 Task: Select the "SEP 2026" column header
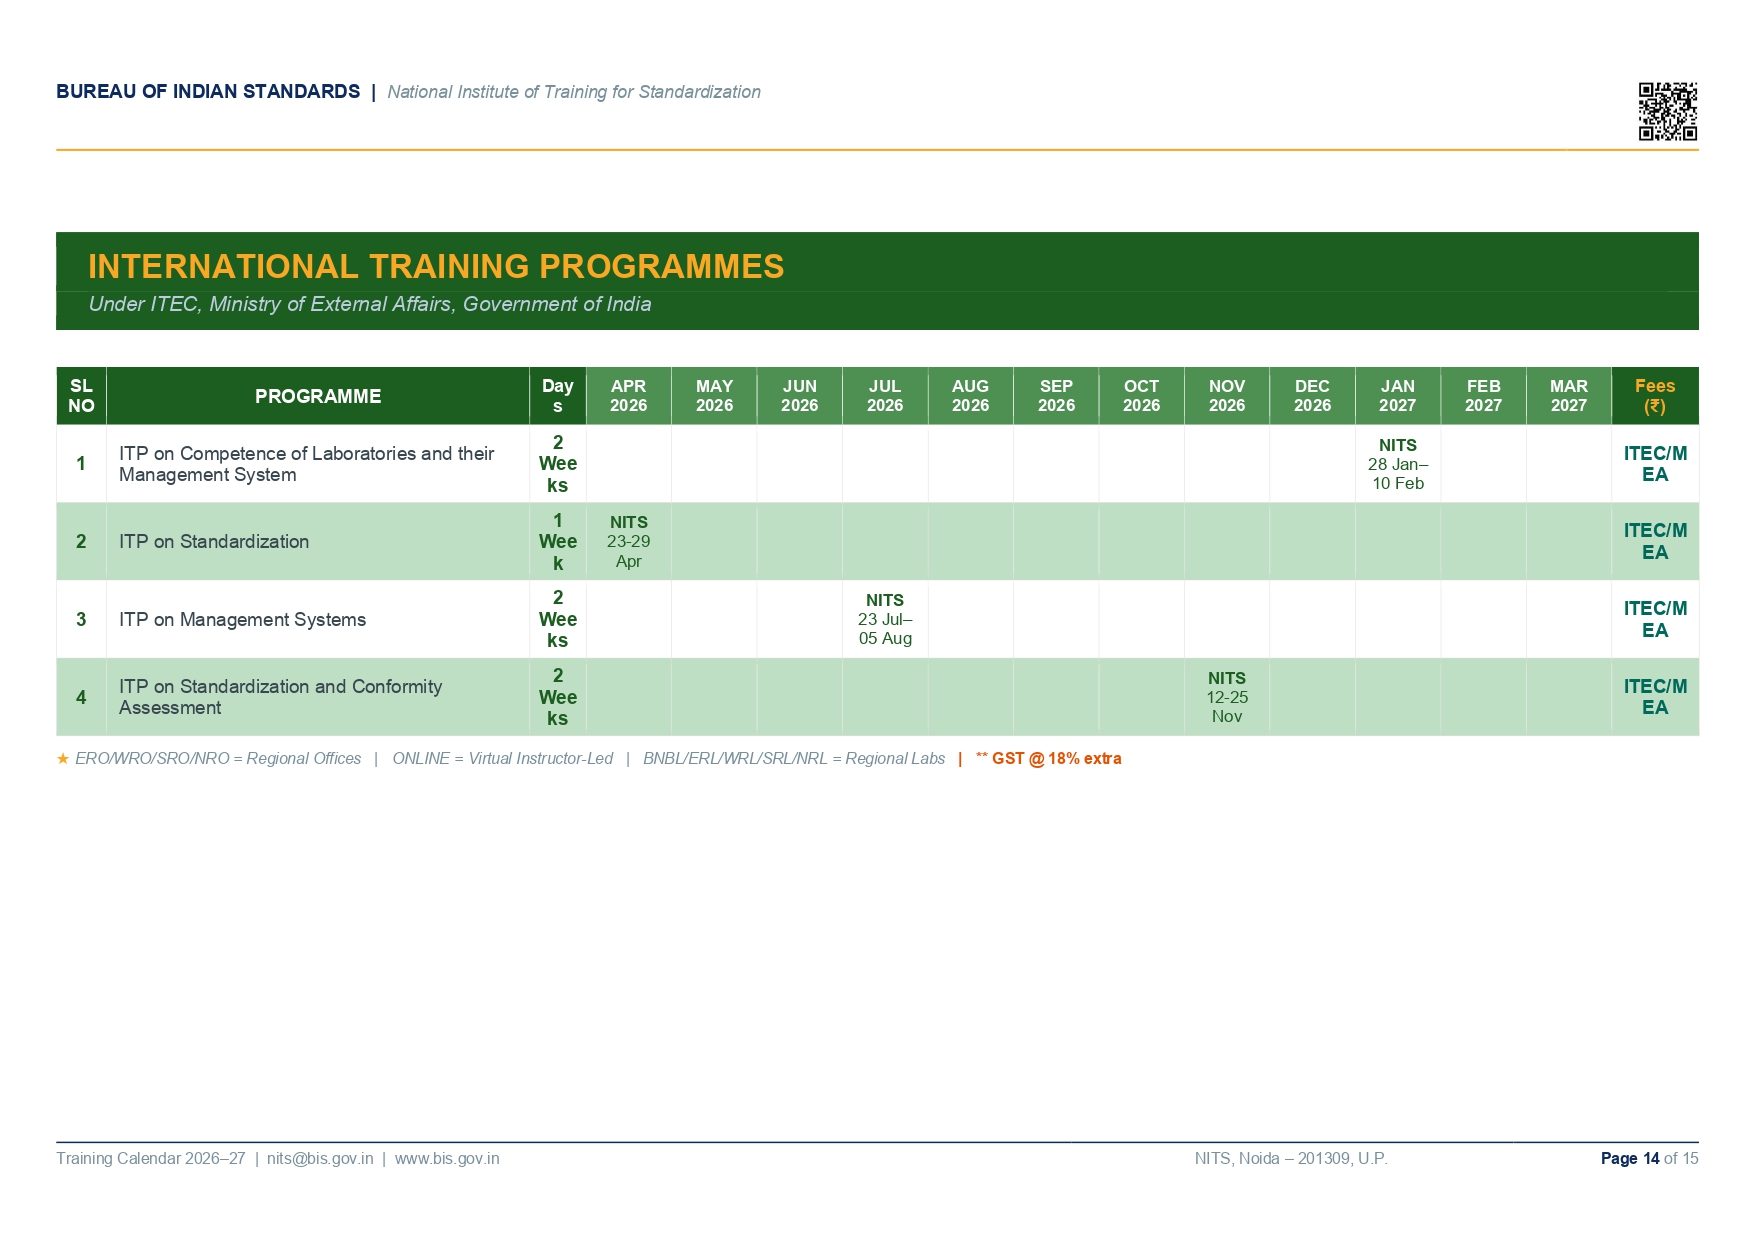click(1056, 396)
